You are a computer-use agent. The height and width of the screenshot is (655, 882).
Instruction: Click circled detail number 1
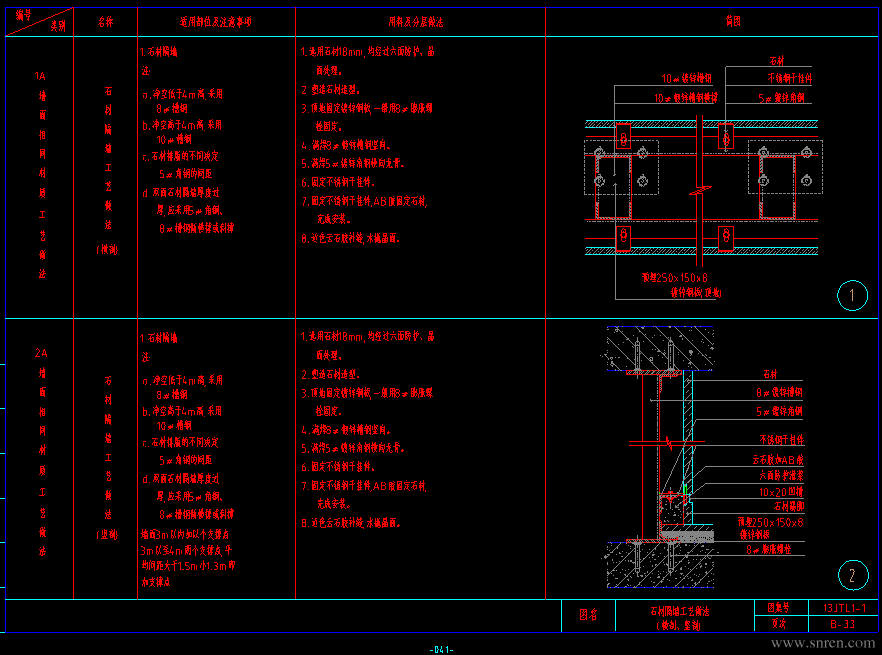(852, 295)
